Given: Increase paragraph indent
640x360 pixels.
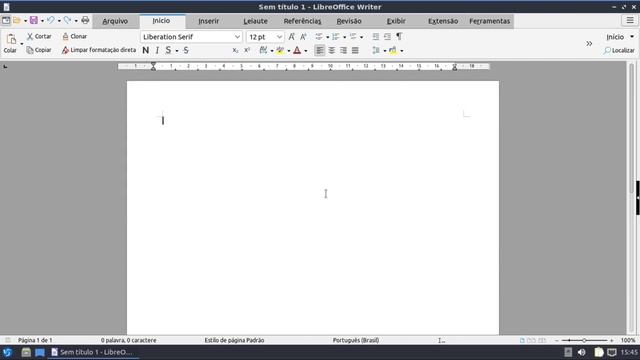Looking at the screenshot, I should click(x=376, y=37).
